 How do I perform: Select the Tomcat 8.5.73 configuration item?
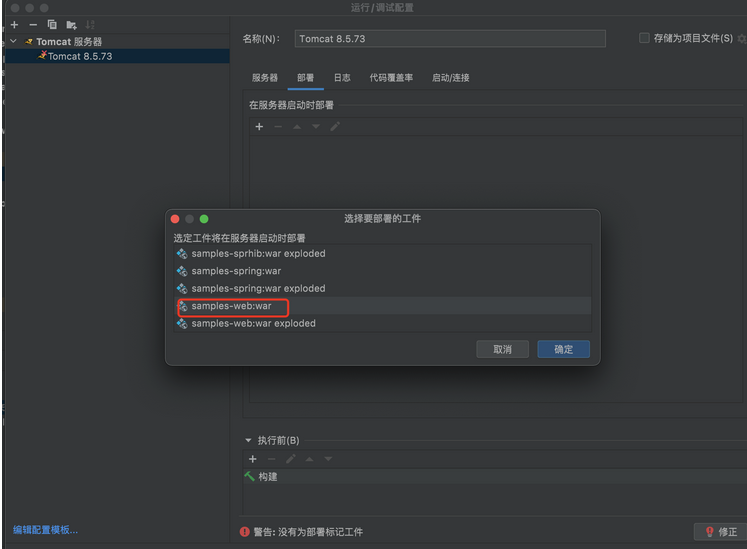coord(117,56)
